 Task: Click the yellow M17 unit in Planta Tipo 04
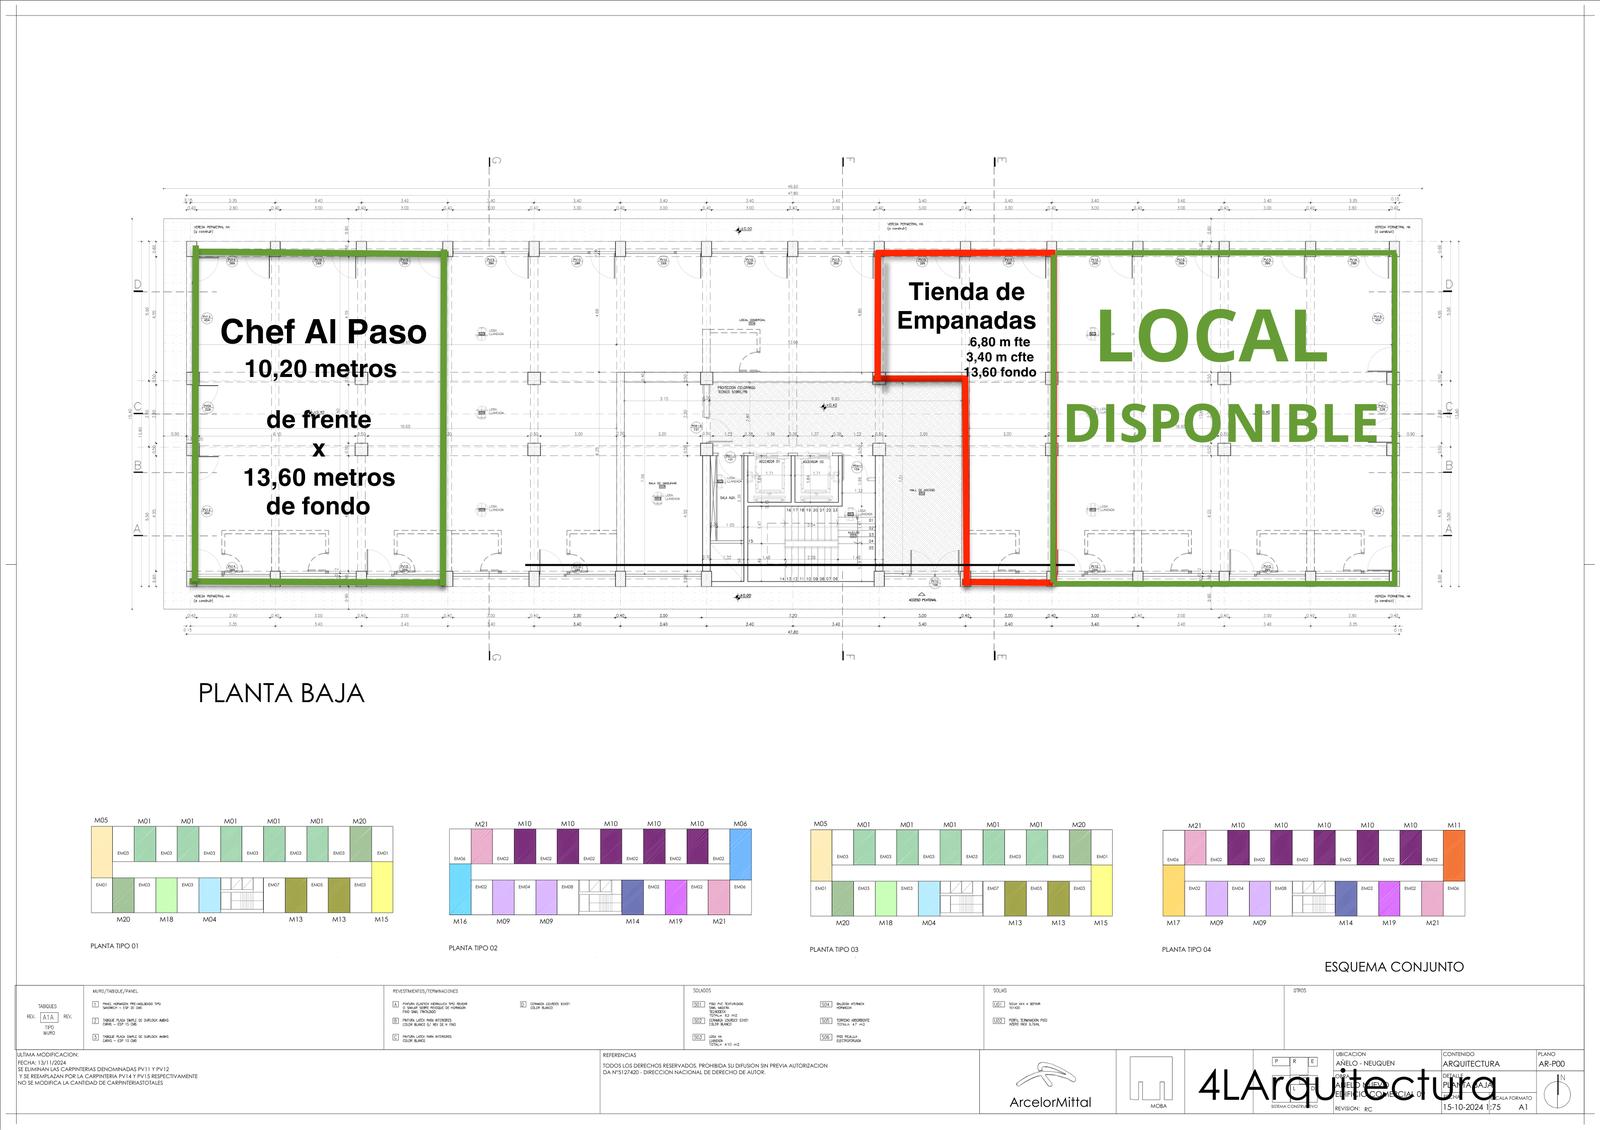(1173, 890)
